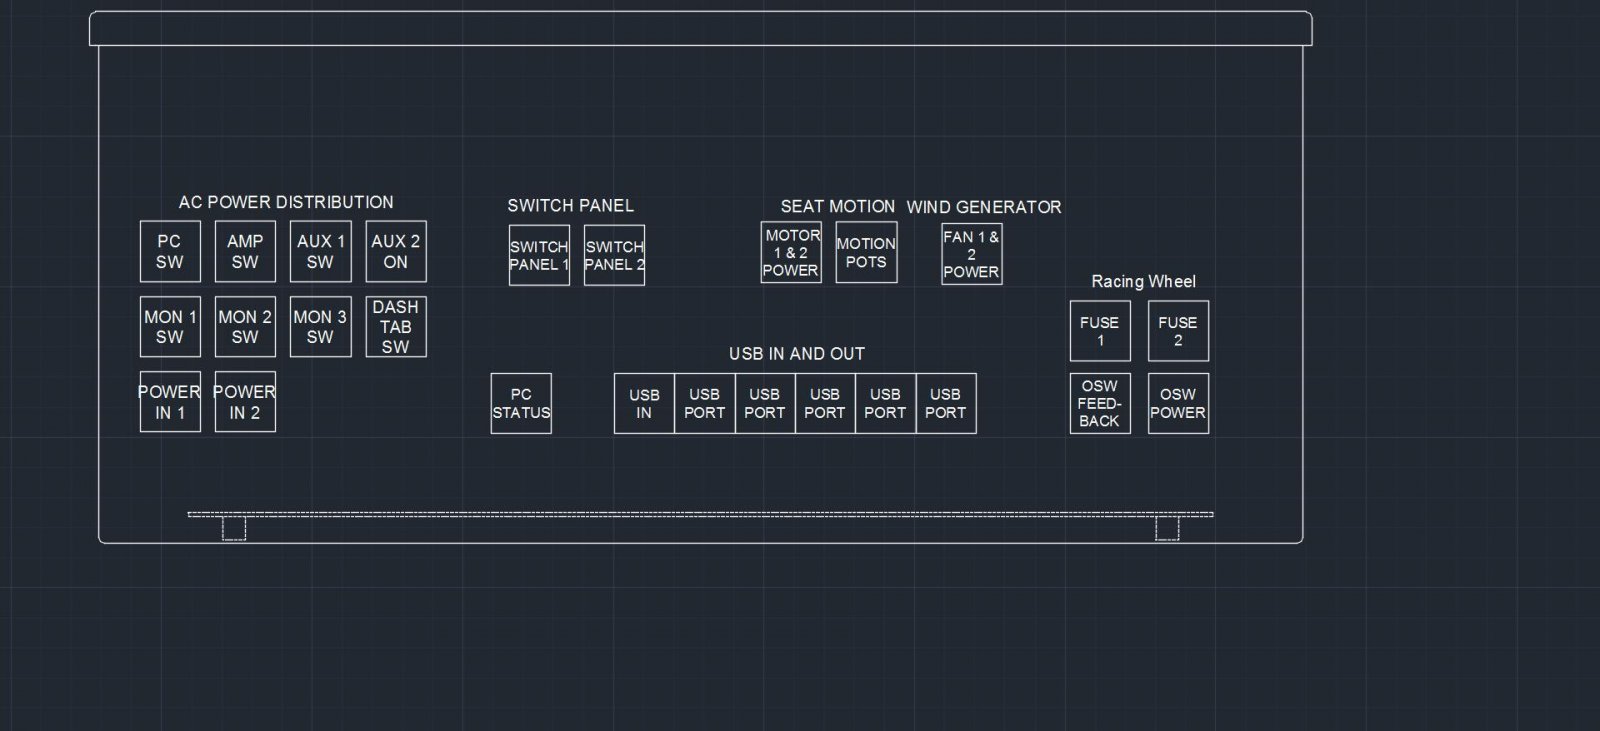Select the PC STATUS box
Image resolution: width=1600 pixels, height=731 pixels.
click(521, 403)
